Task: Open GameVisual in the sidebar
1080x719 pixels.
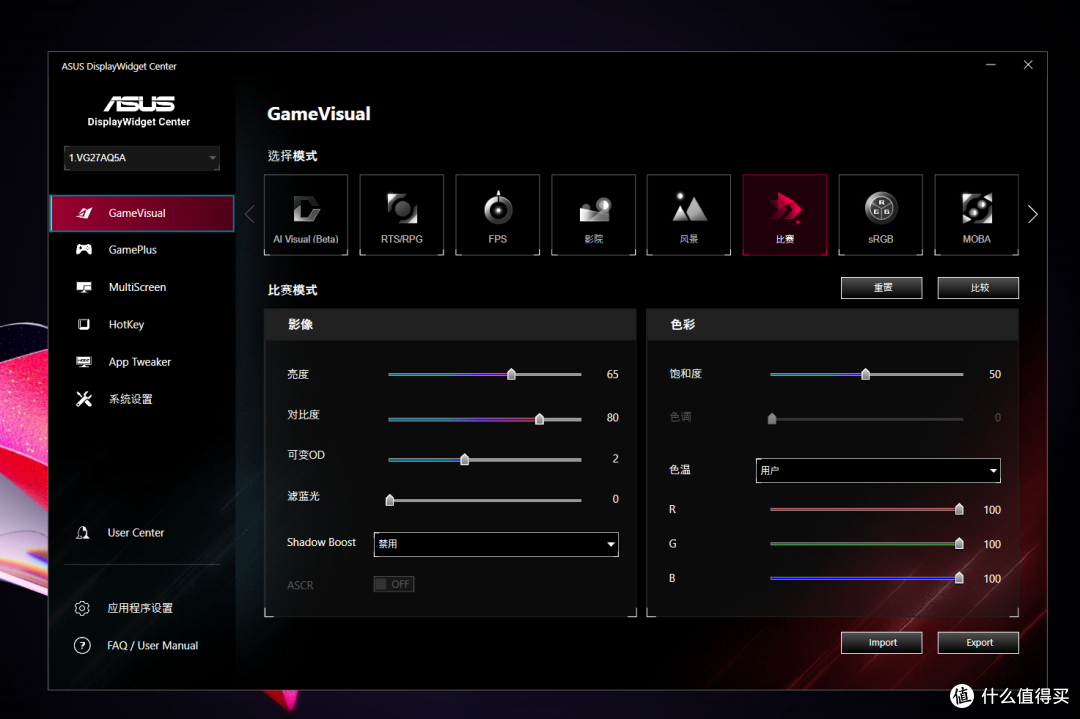Action: tap(142, 213)
